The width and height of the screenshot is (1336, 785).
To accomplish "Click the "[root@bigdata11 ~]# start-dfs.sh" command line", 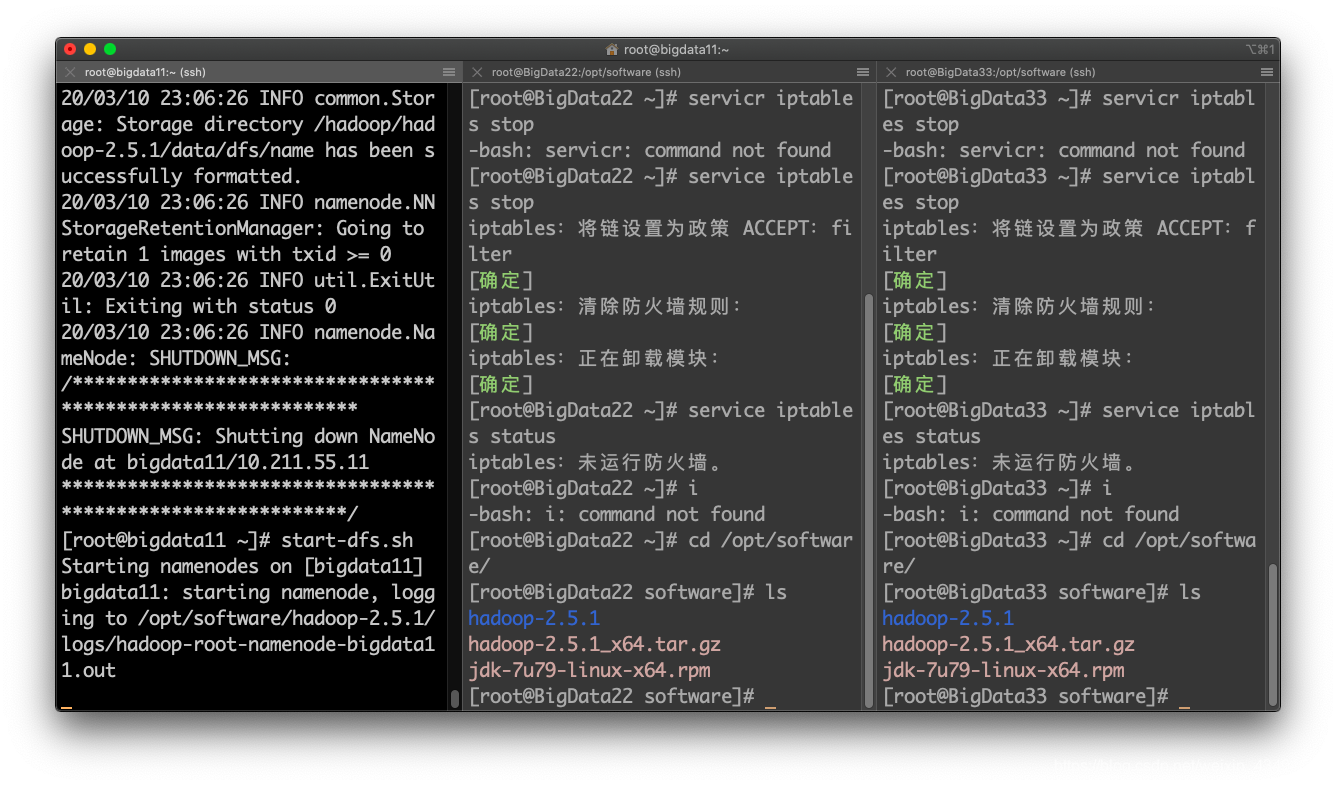I will [237, 540].
